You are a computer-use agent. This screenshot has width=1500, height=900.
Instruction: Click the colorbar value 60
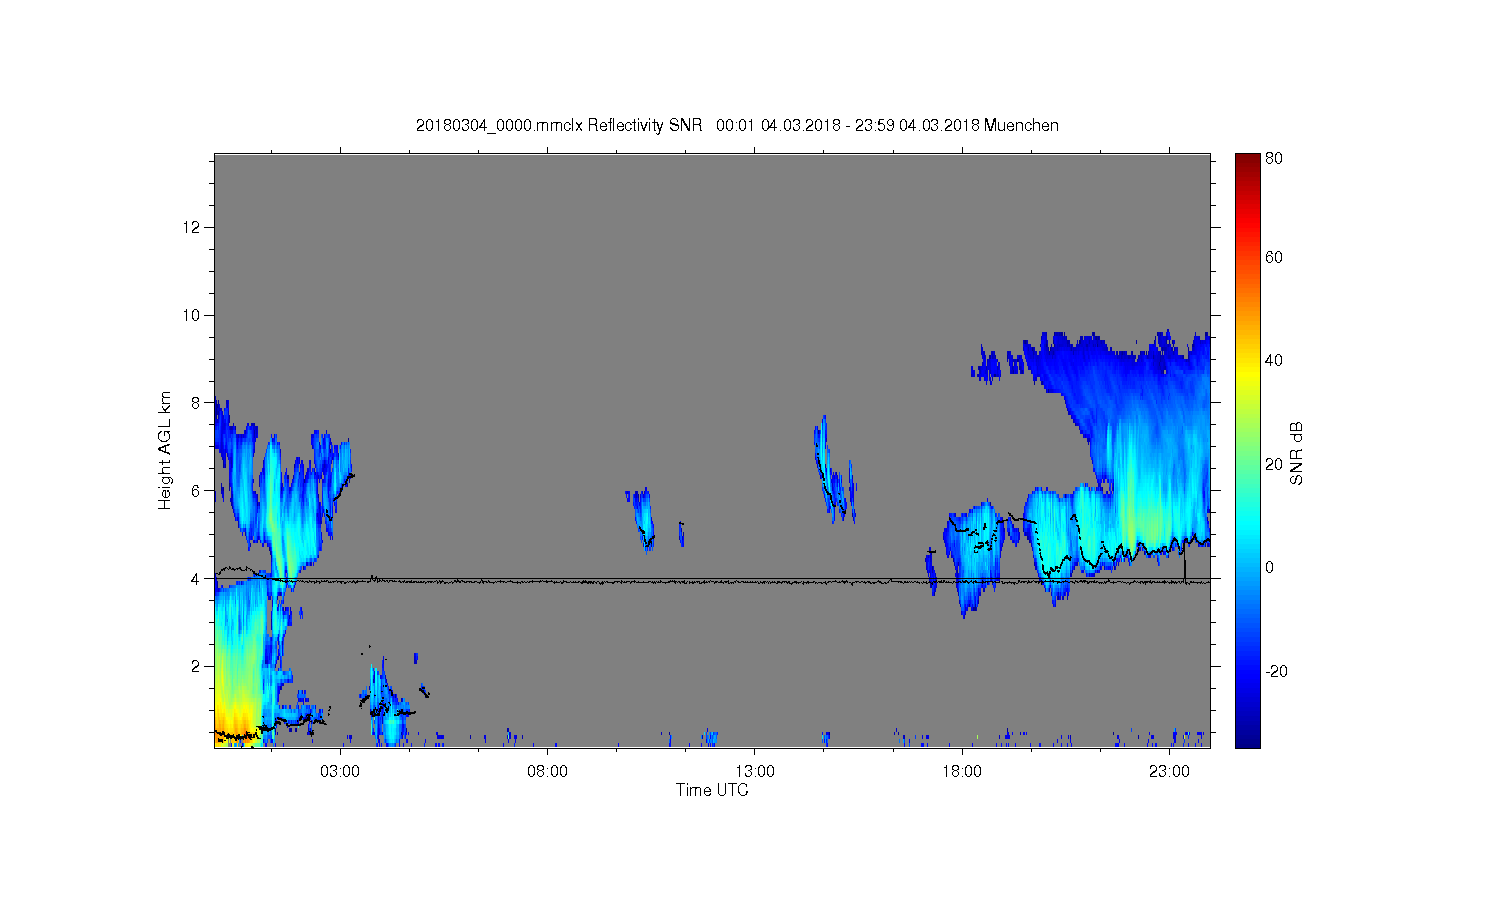[1274, 258]
